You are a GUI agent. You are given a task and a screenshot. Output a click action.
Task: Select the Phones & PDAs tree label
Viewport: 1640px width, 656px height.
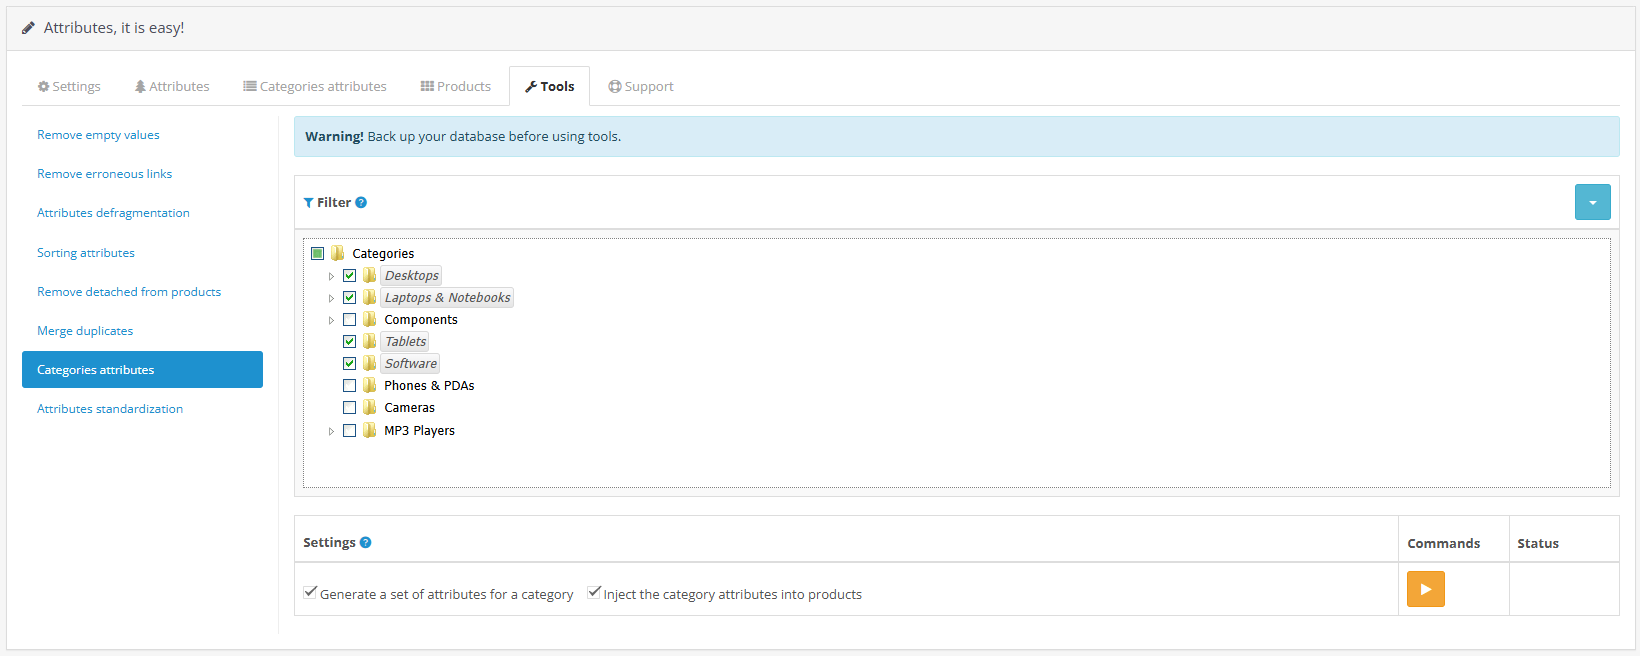click(429, 386)
